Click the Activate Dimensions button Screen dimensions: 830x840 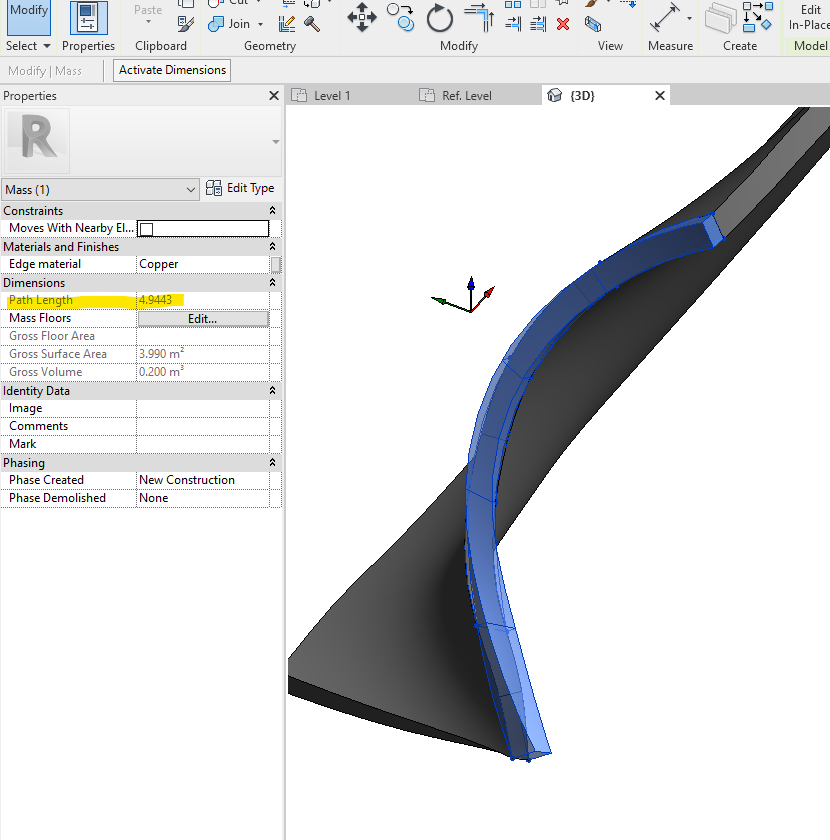click(x=172, y=71)
